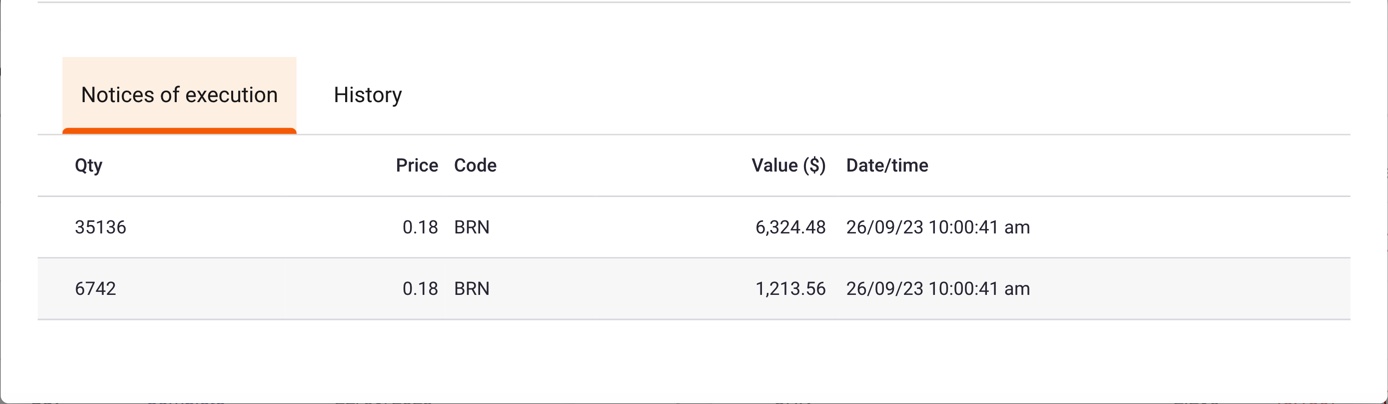Sort by the Price column header

[416, 166]
